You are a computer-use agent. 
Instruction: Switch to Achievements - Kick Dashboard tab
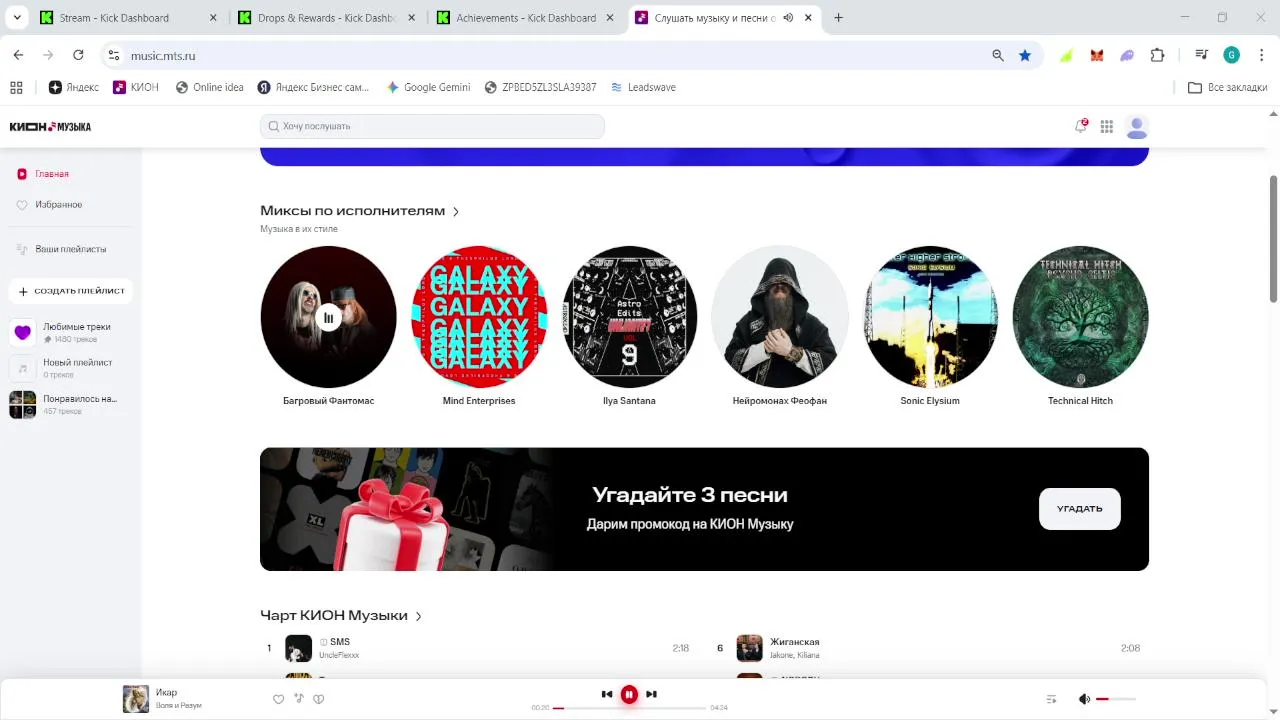point(526,18)
